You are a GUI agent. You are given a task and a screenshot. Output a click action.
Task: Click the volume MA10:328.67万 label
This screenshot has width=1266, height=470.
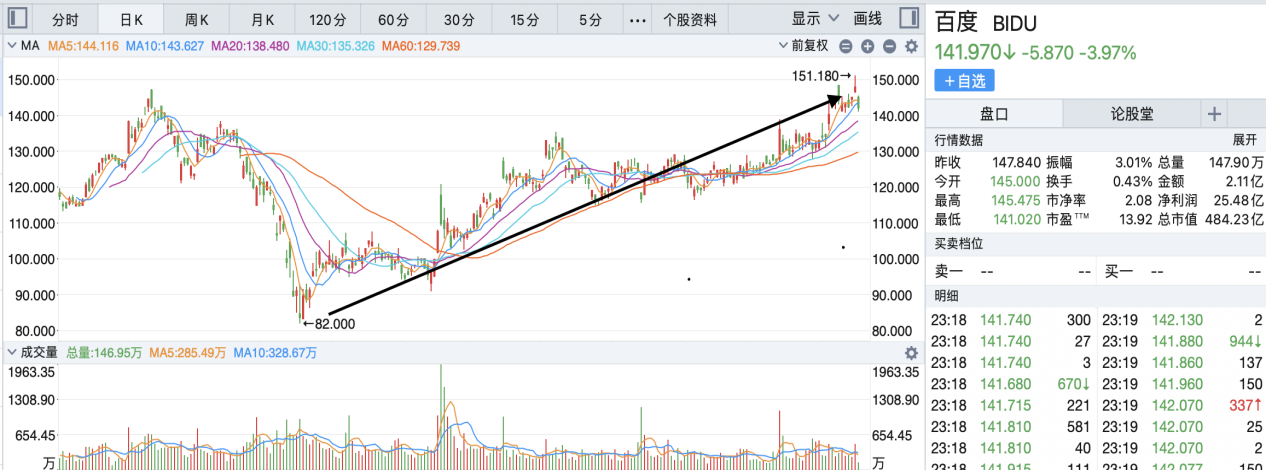point(275,353)
